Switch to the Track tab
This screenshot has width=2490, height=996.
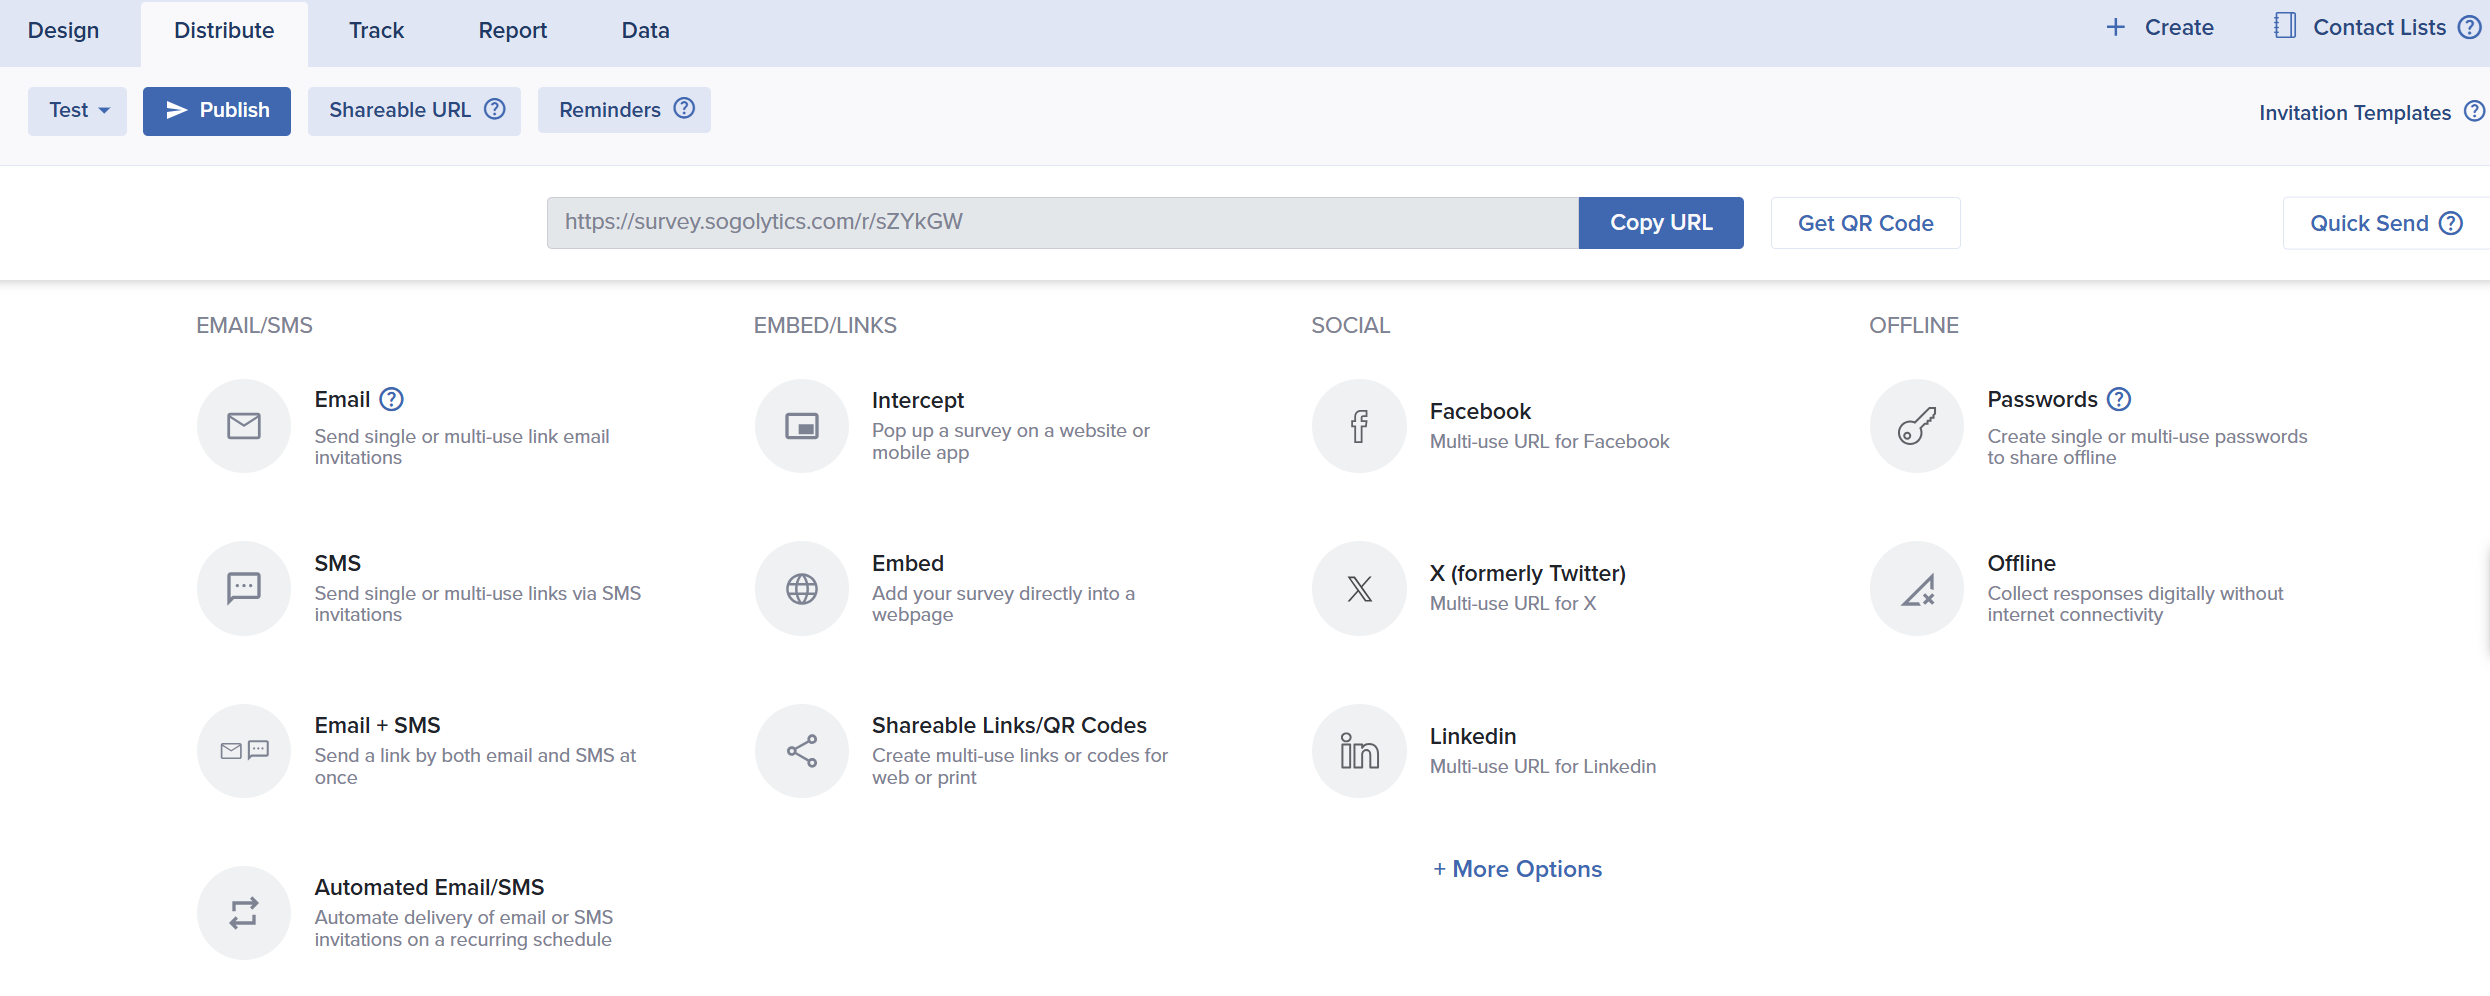point(376,31)
